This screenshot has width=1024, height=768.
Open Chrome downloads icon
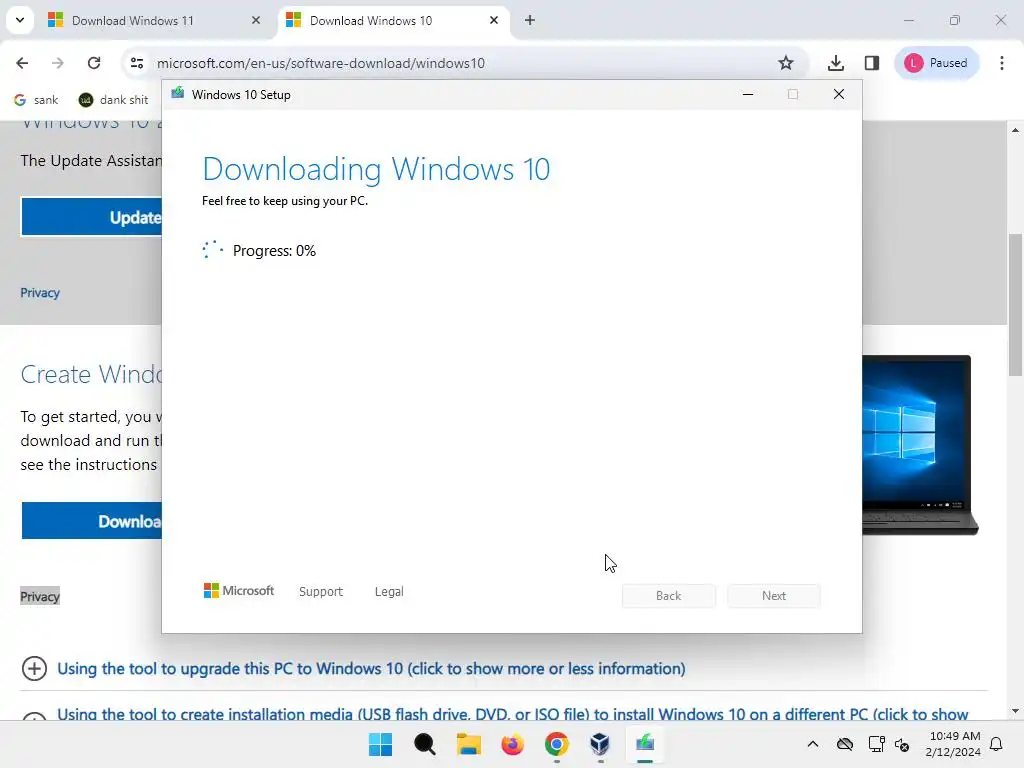click(x=835, y=63)
